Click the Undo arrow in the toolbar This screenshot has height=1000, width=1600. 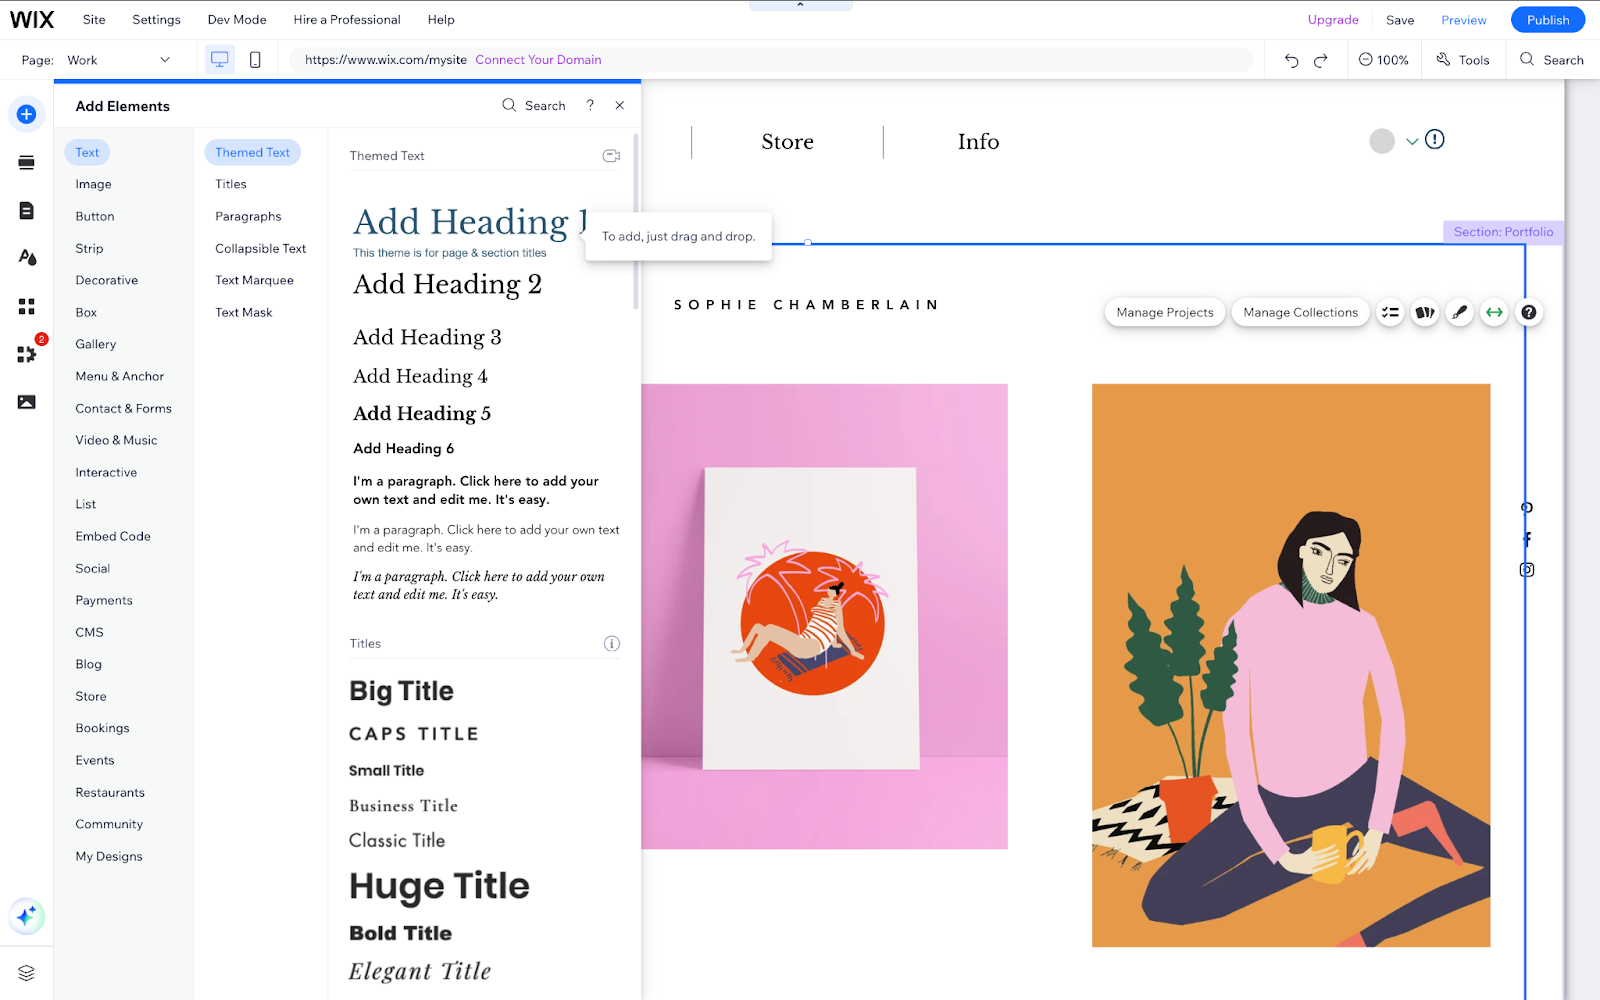point(1290,59)
